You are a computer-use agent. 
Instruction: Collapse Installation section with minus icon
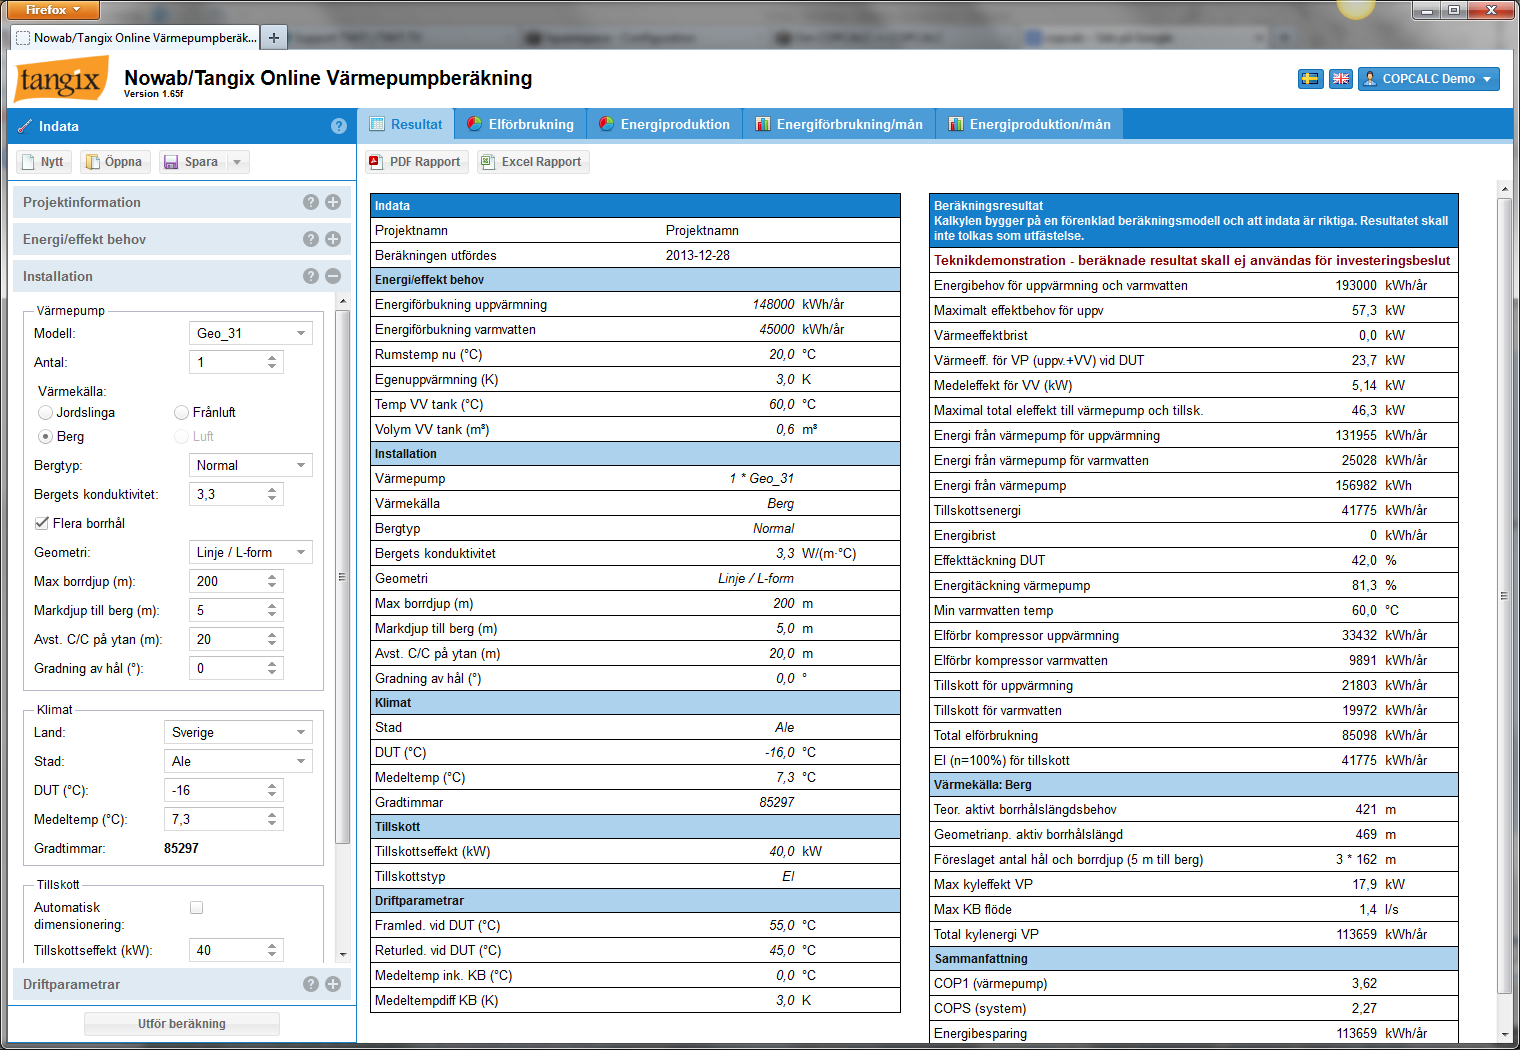333,276
